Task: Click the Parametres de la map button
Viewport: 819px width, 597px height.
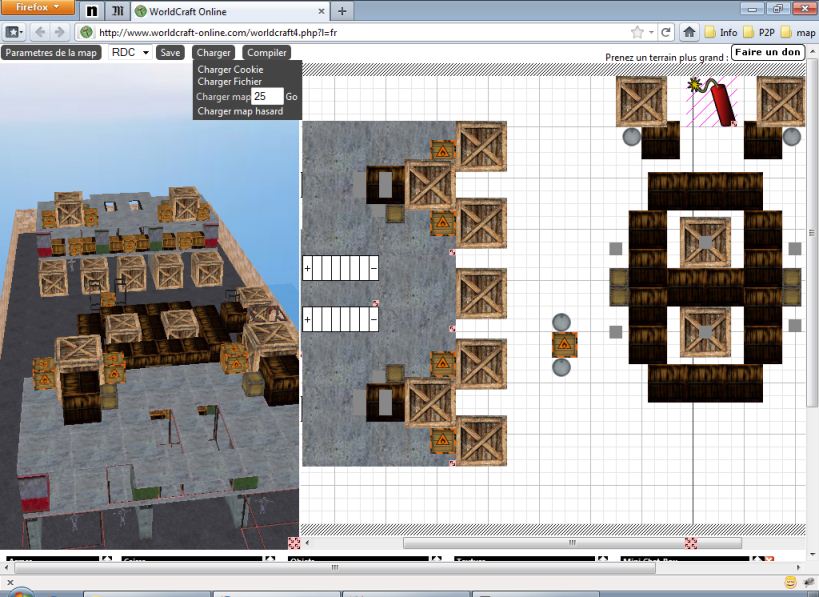Action: [x=51, y=53]
